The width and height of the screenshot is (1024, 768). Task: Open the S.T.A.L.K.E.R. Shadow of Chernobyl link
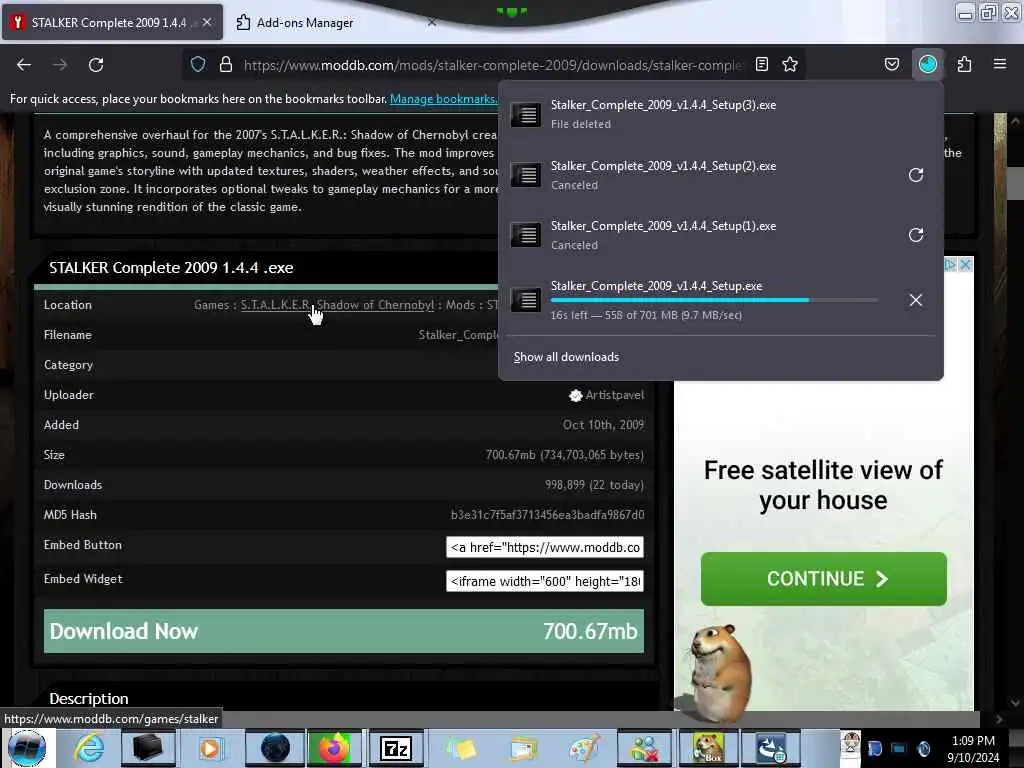coord(337,305)
